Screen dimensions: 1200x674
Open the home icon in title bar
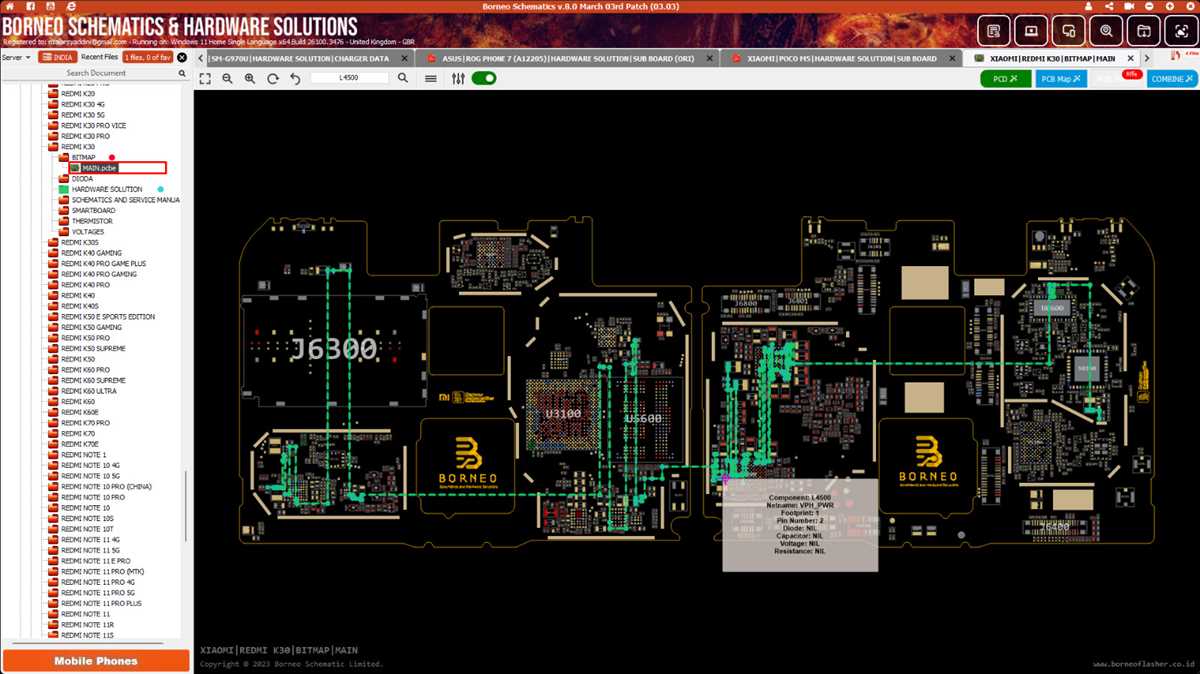pyautogui.click(x=10, y=6)
